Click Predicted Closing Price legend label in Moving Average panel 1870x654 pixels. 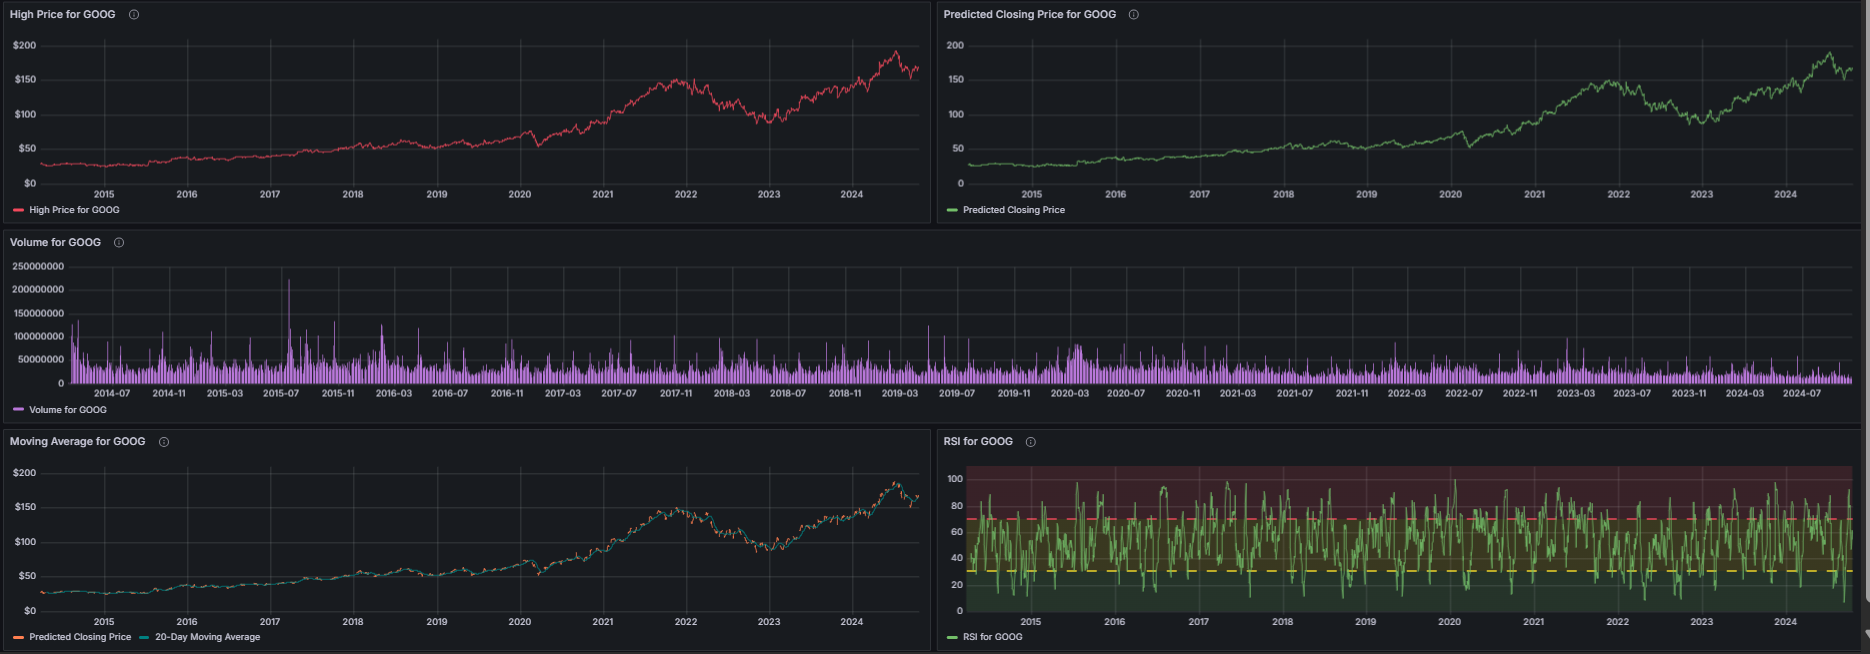click(x=80, y=637)
